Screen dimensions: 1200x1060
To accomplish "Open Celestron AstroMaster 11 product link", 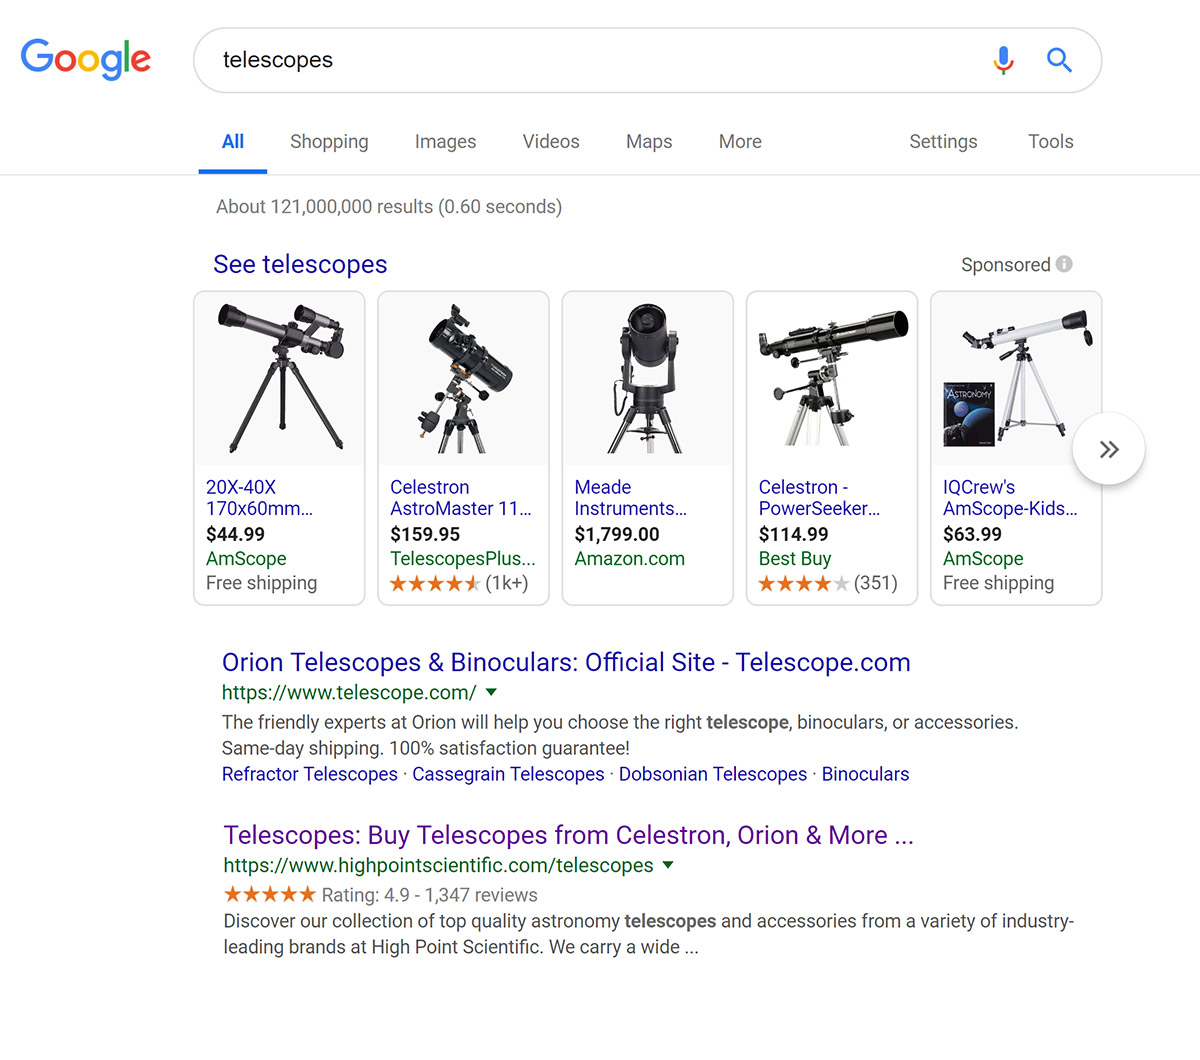I will pos(461,498).
